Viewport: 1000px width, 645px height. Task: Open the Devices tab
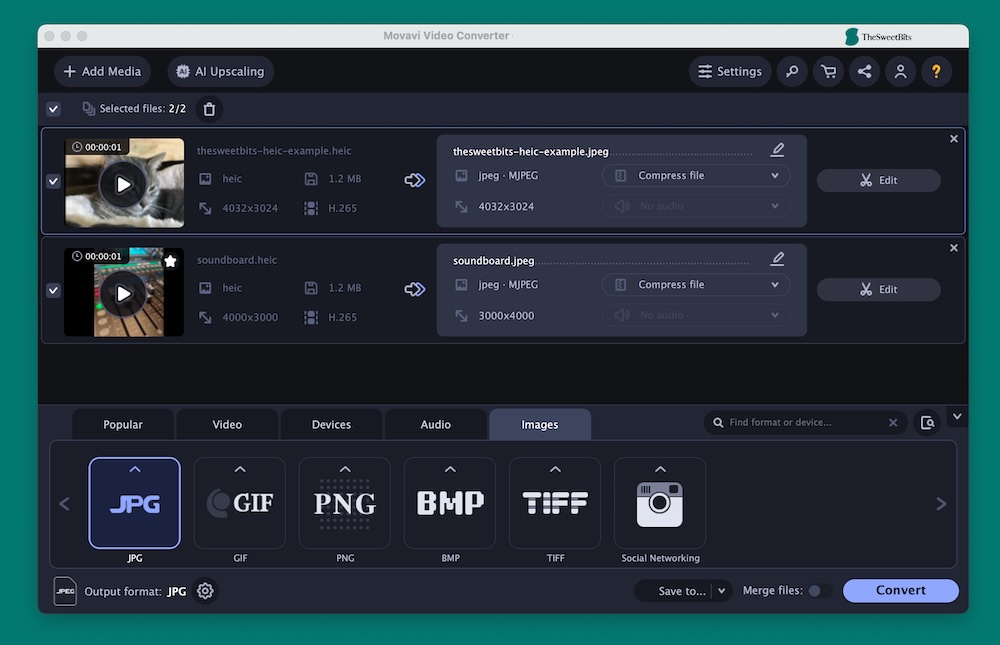pos(331,425)
